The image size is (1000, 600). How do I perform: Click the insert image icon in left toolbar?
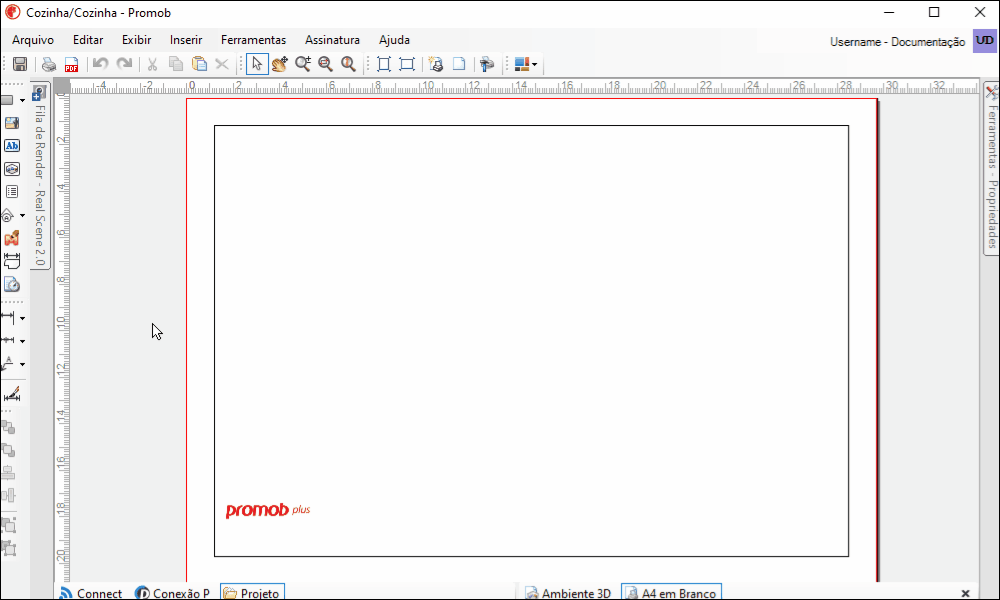click(12, 123)
